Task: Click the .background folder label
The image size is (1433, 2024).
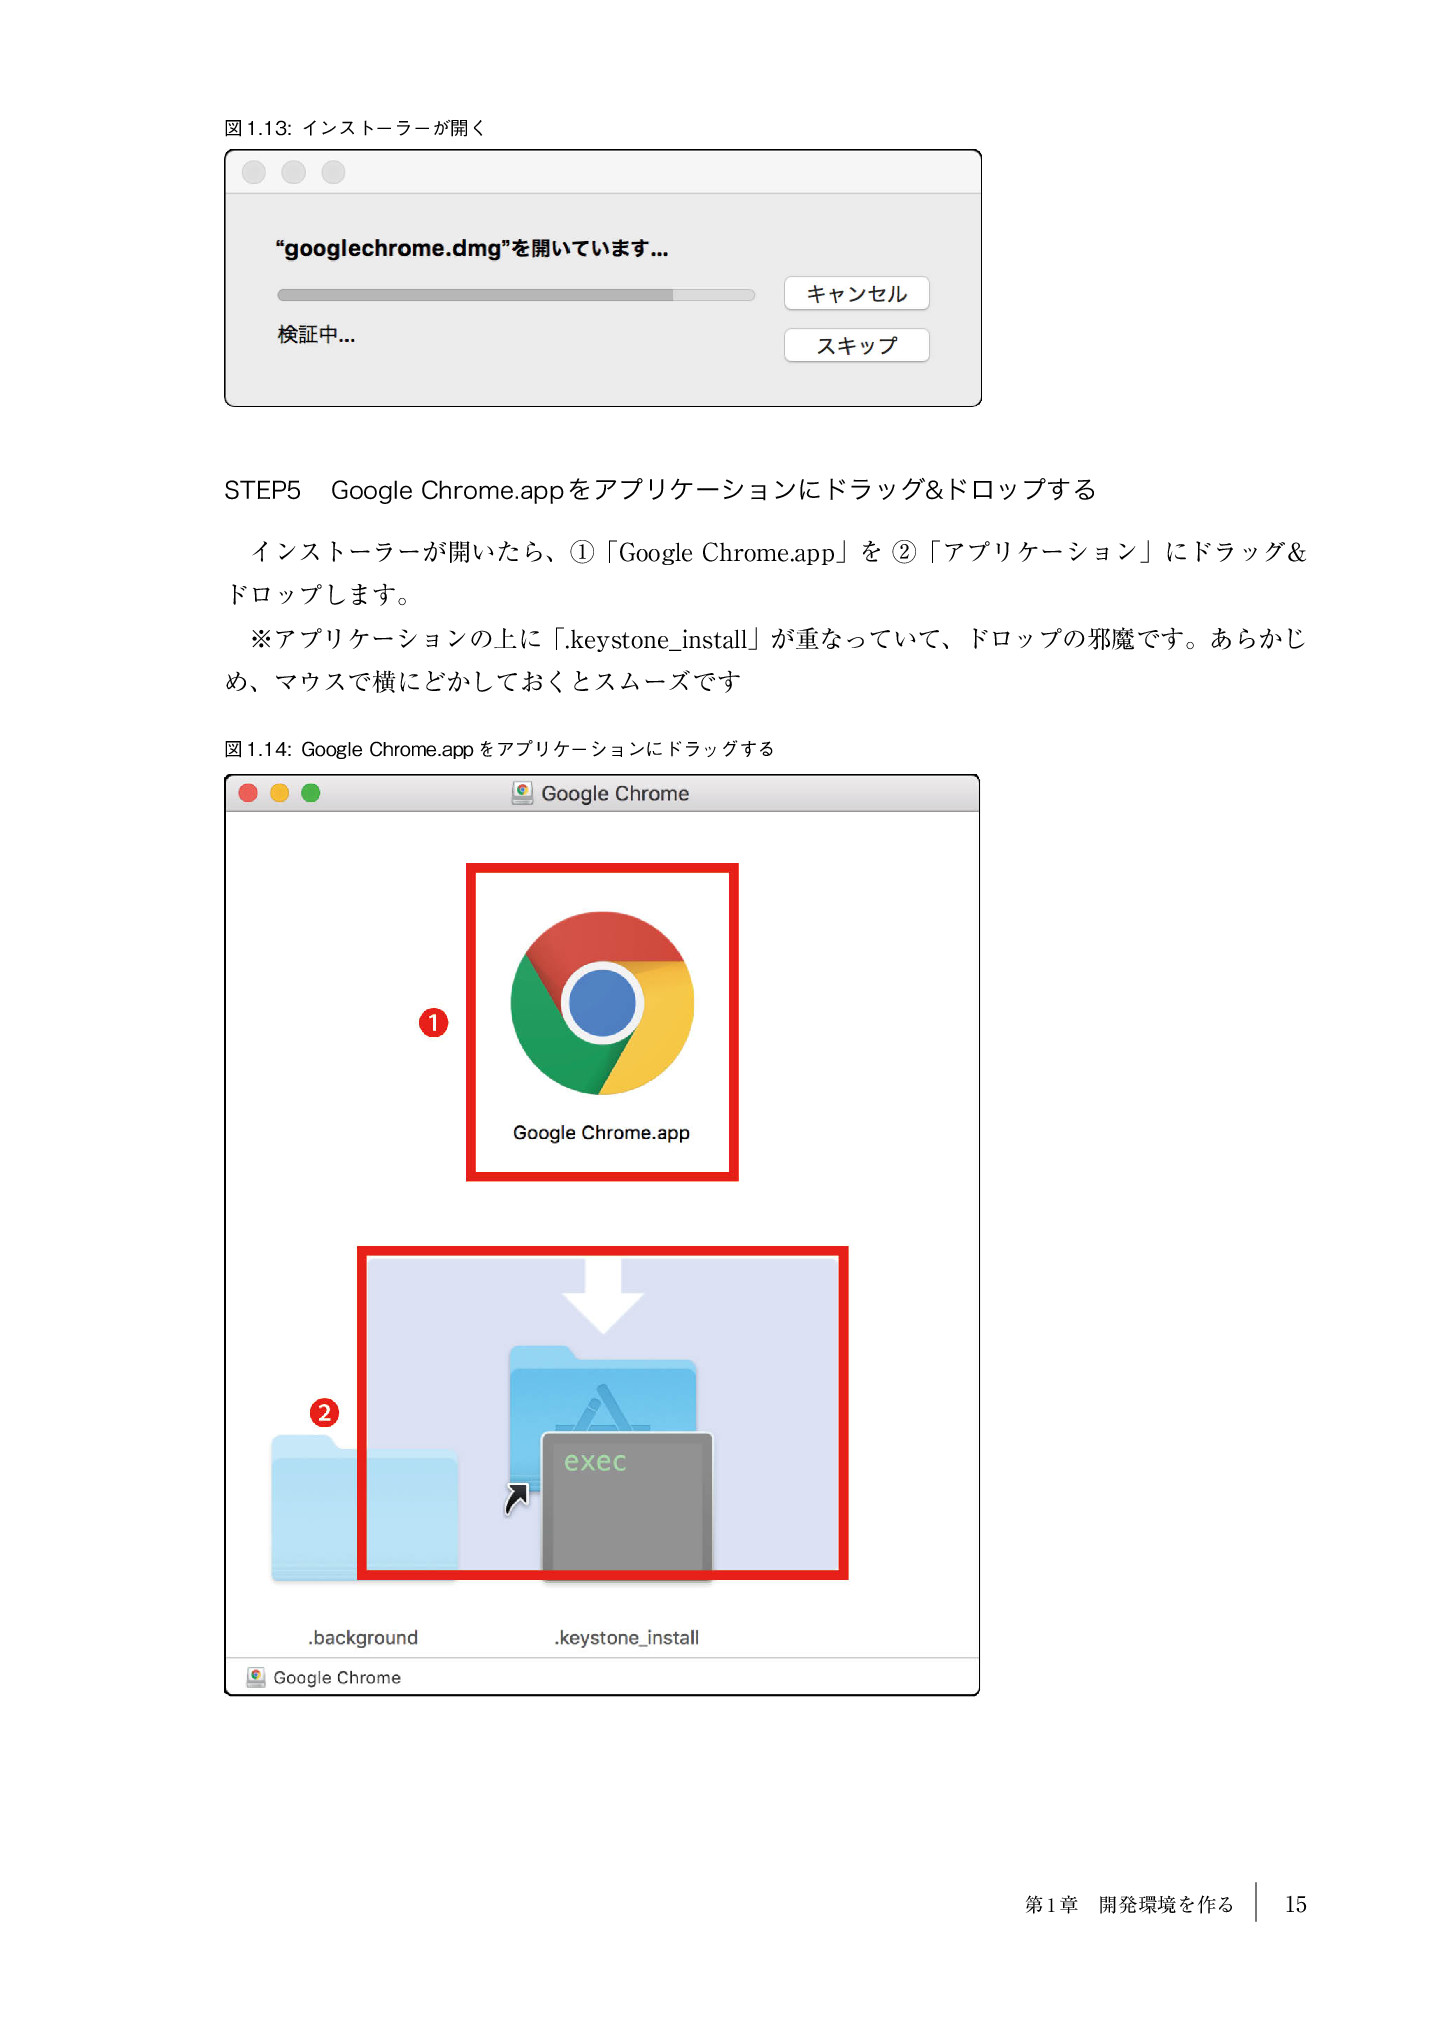Action: click(363, 1638)
